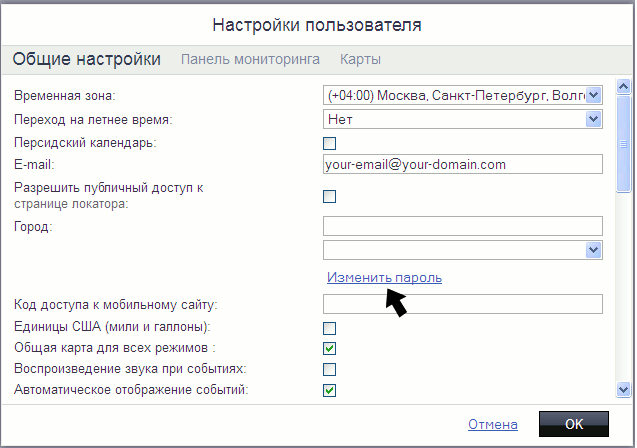Open the Временная зона dropdown
The width and height of the screenshot is (637, 448).
(593, 95)
